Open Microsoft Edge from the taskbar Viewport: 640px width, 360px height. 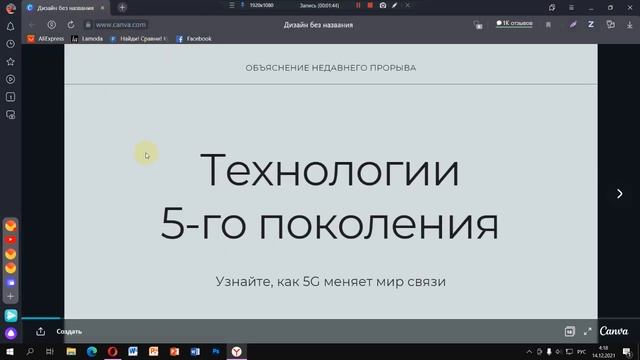pyautogui.click(x=91, y=351)
